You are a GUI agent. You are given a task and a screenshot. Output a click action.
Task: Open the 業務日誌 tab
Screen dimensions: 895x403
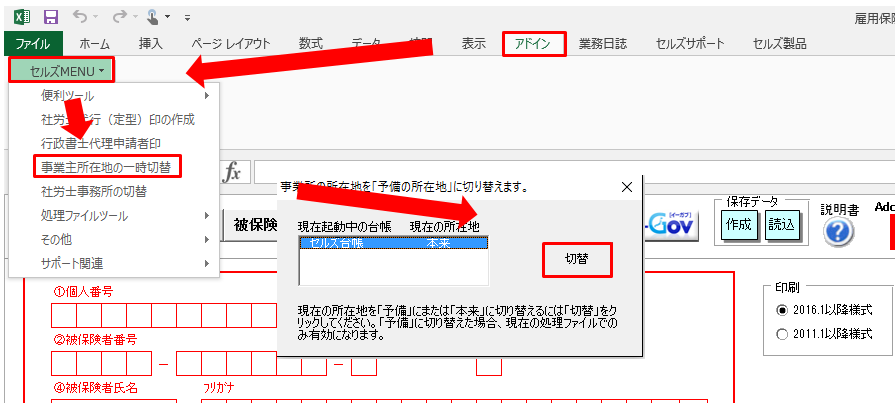pyautogui.click(x=603, y=43)
